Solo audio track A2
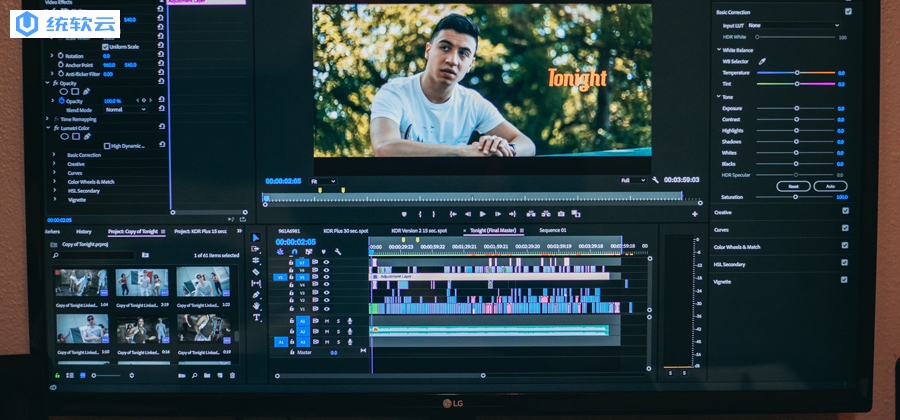The image size is (900, 420). pyautogui.click(x=338, y=331)
